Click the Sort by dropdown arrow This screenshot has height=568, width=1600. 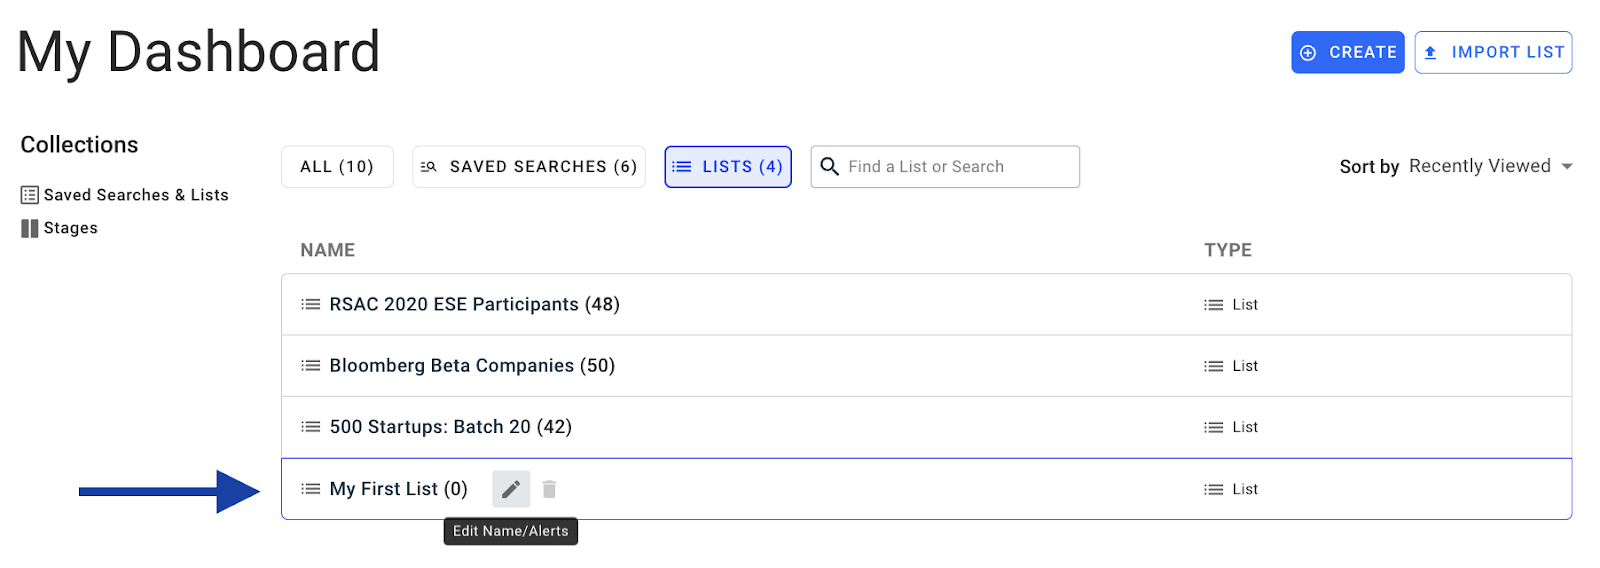[x=1566, y=166]
